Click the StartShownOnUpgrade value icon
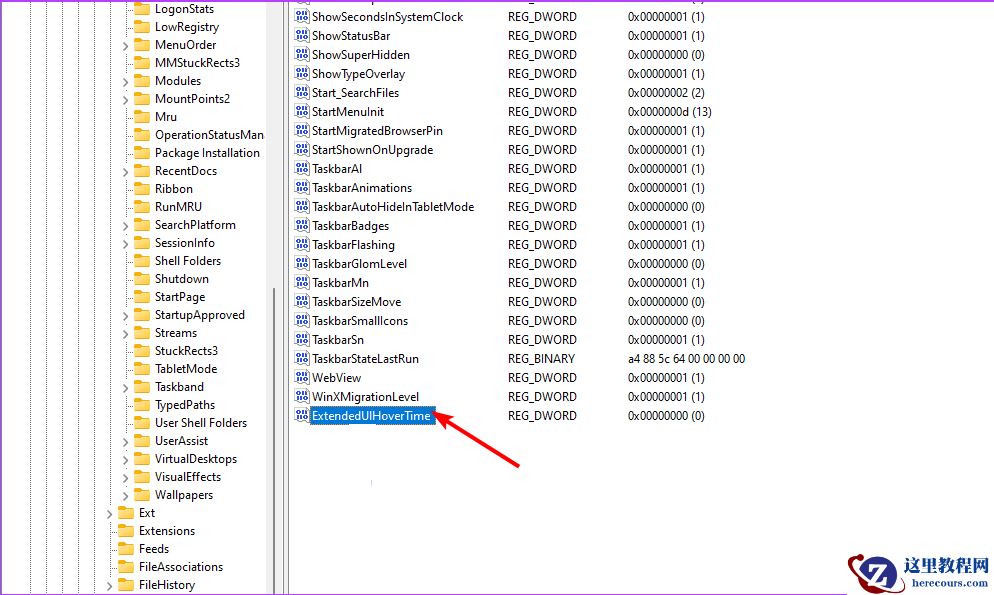Screen dimensions: 994x595 [302, 150]
